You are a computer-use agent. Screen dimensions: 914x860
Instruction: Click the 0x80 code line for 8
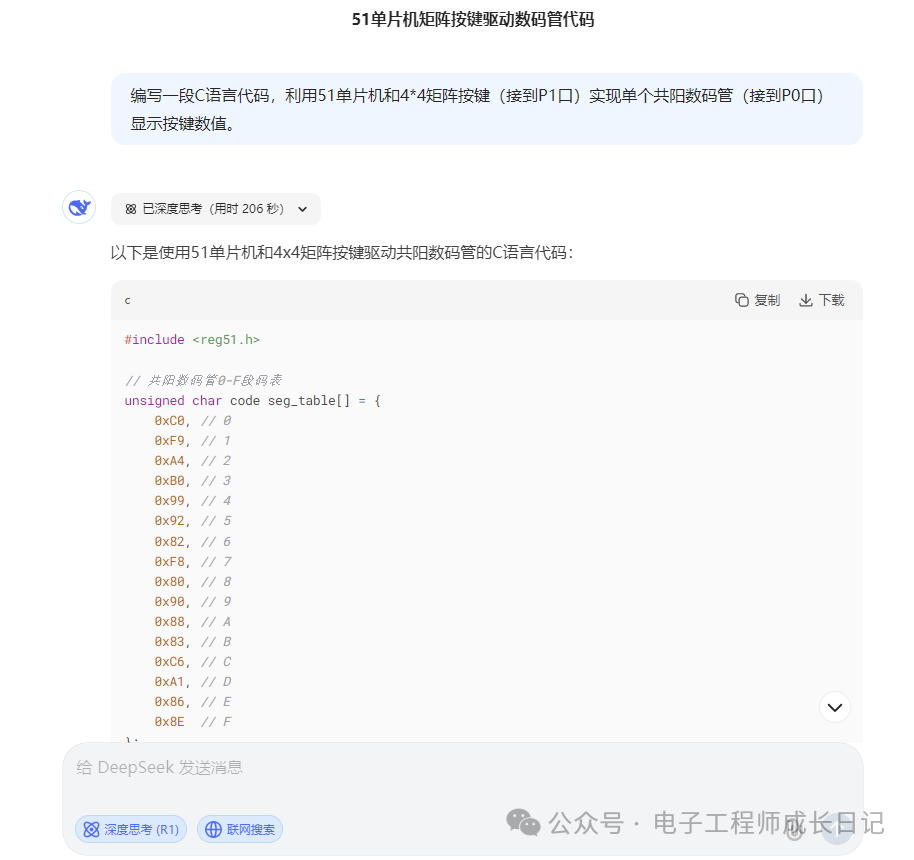(x=192, y=581)
